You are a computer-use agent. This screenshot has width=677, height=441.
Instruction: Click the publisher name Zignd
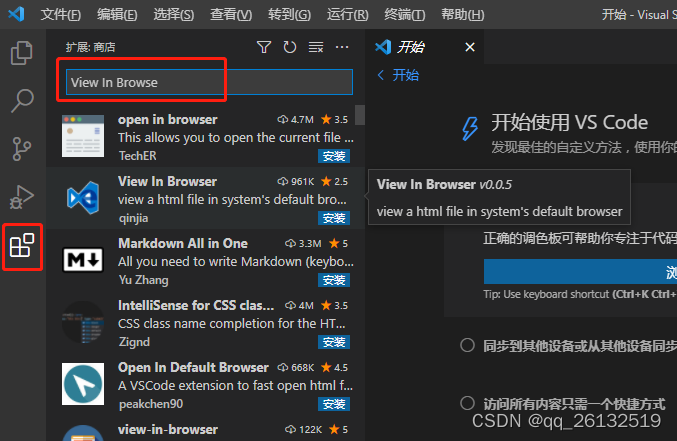coord(134,342)
